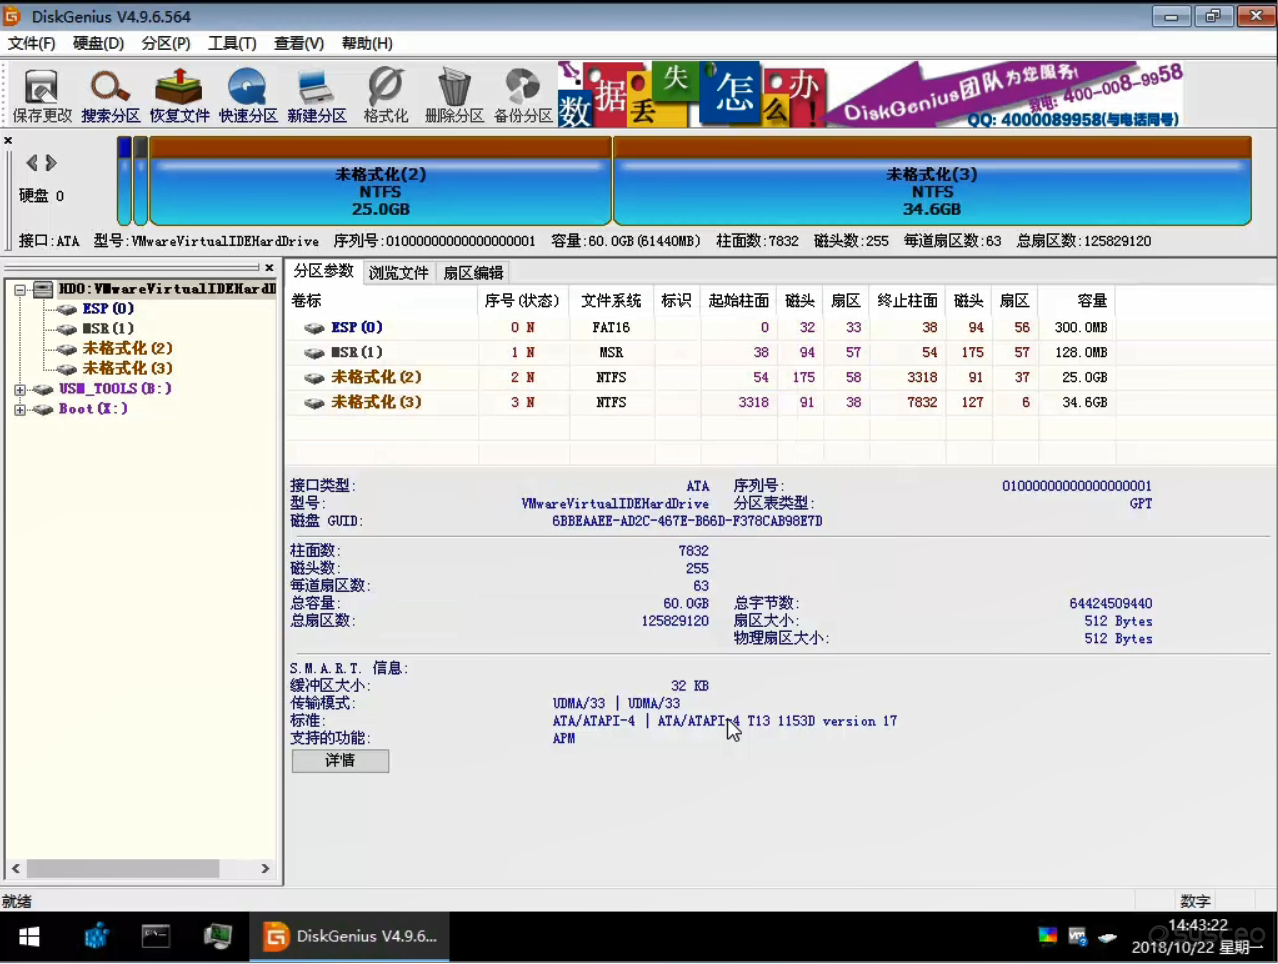Click the 详情 details button
Image resolution: width=1278 pixels, height=964 pixels.
pos(340,761)
